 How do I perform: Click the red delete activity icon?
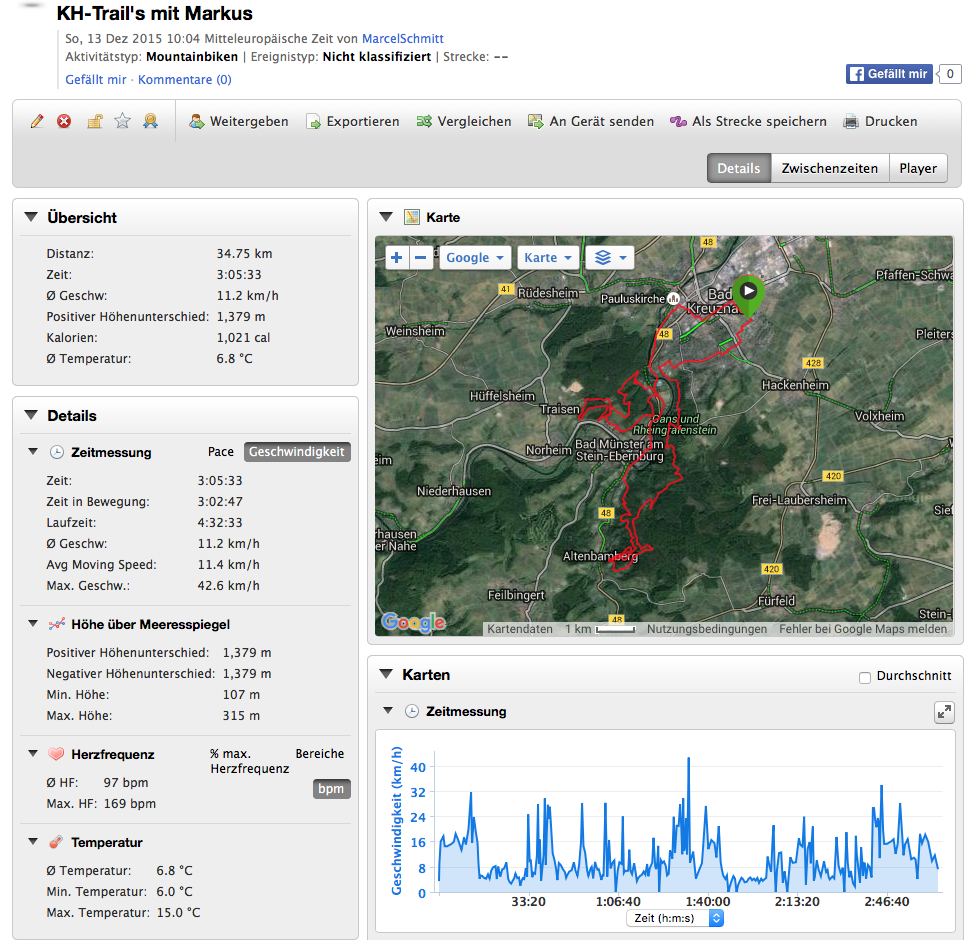[64, 122]
